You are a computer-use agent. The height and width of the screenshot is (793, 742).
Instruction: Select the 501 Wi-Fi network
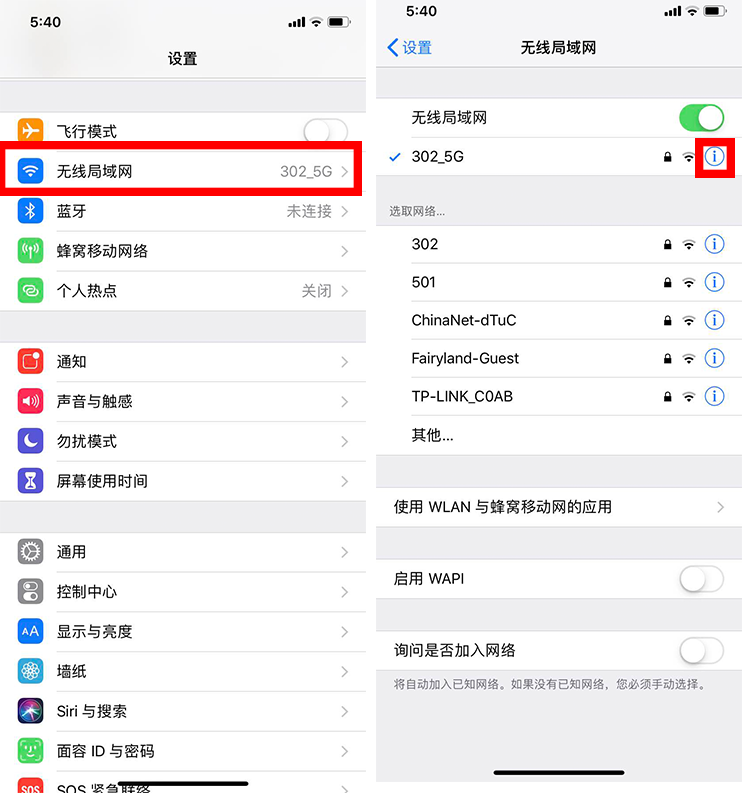coord(559,282)
